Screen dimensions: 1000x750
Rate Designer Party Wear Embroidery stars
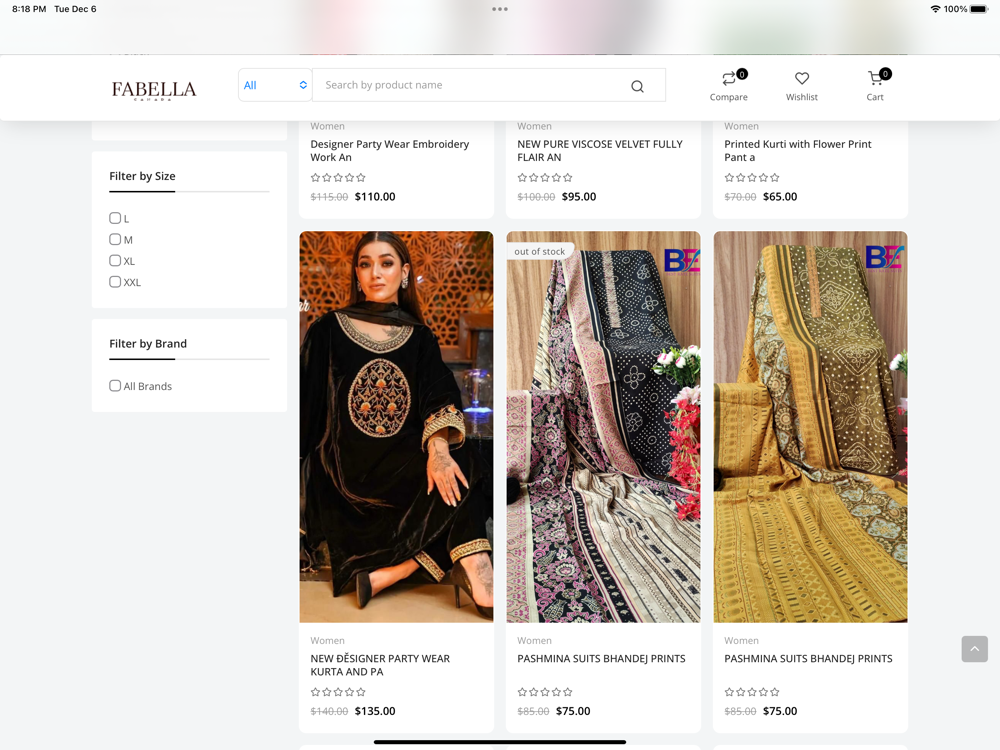pyautogui.click(x=338, y=177)
